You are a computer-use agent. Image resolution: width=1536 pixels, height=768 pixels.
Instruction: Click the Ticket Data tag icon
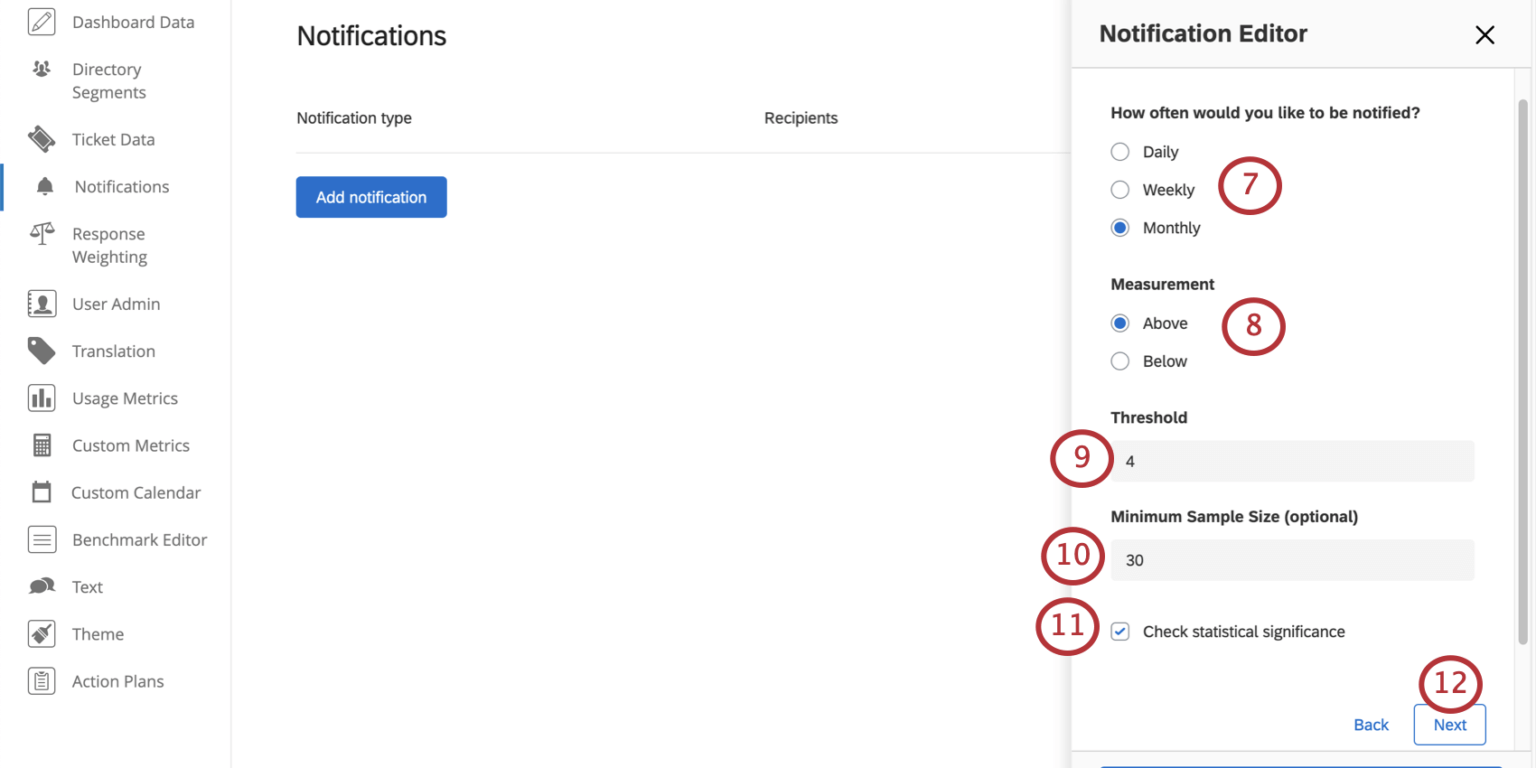(41, 139)
